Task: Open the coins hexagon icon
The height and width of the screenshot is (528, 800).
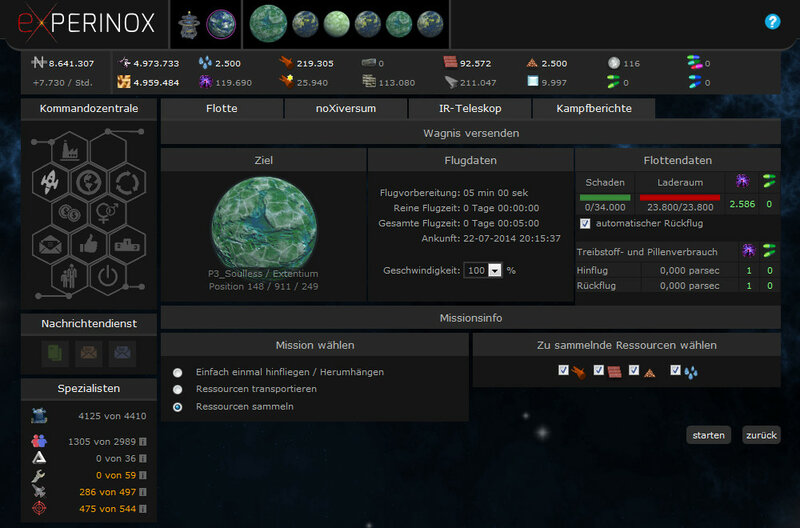Action: (x=69, y=213)
